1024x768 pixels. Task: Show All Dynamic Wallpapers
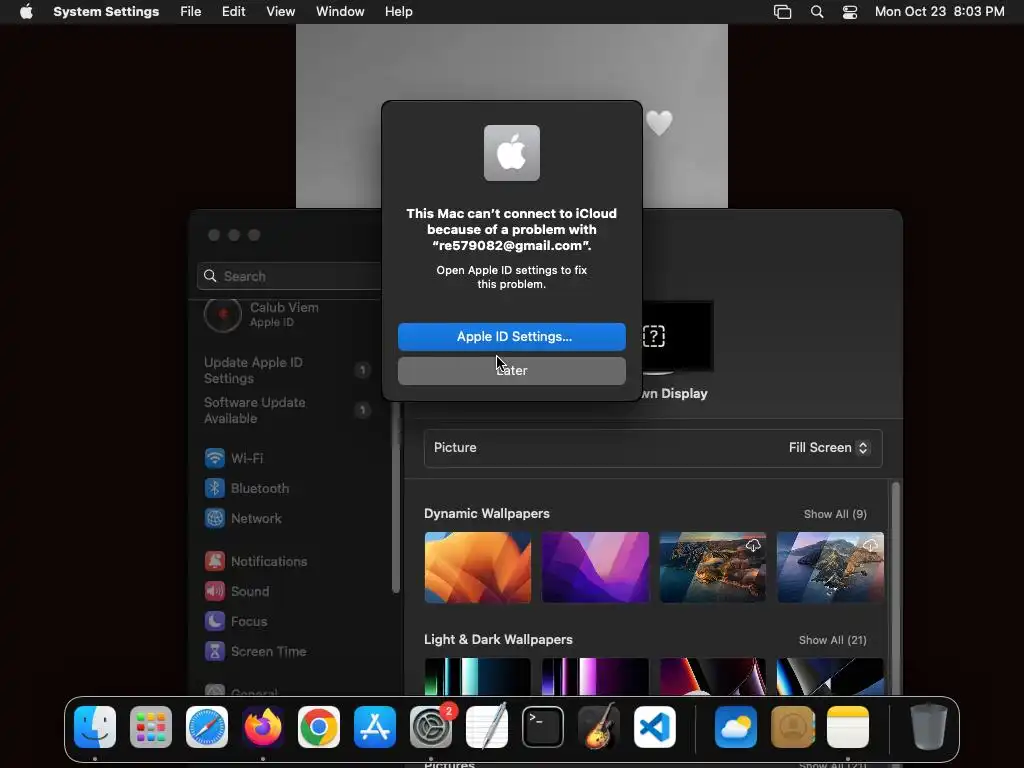coord(835,514)
